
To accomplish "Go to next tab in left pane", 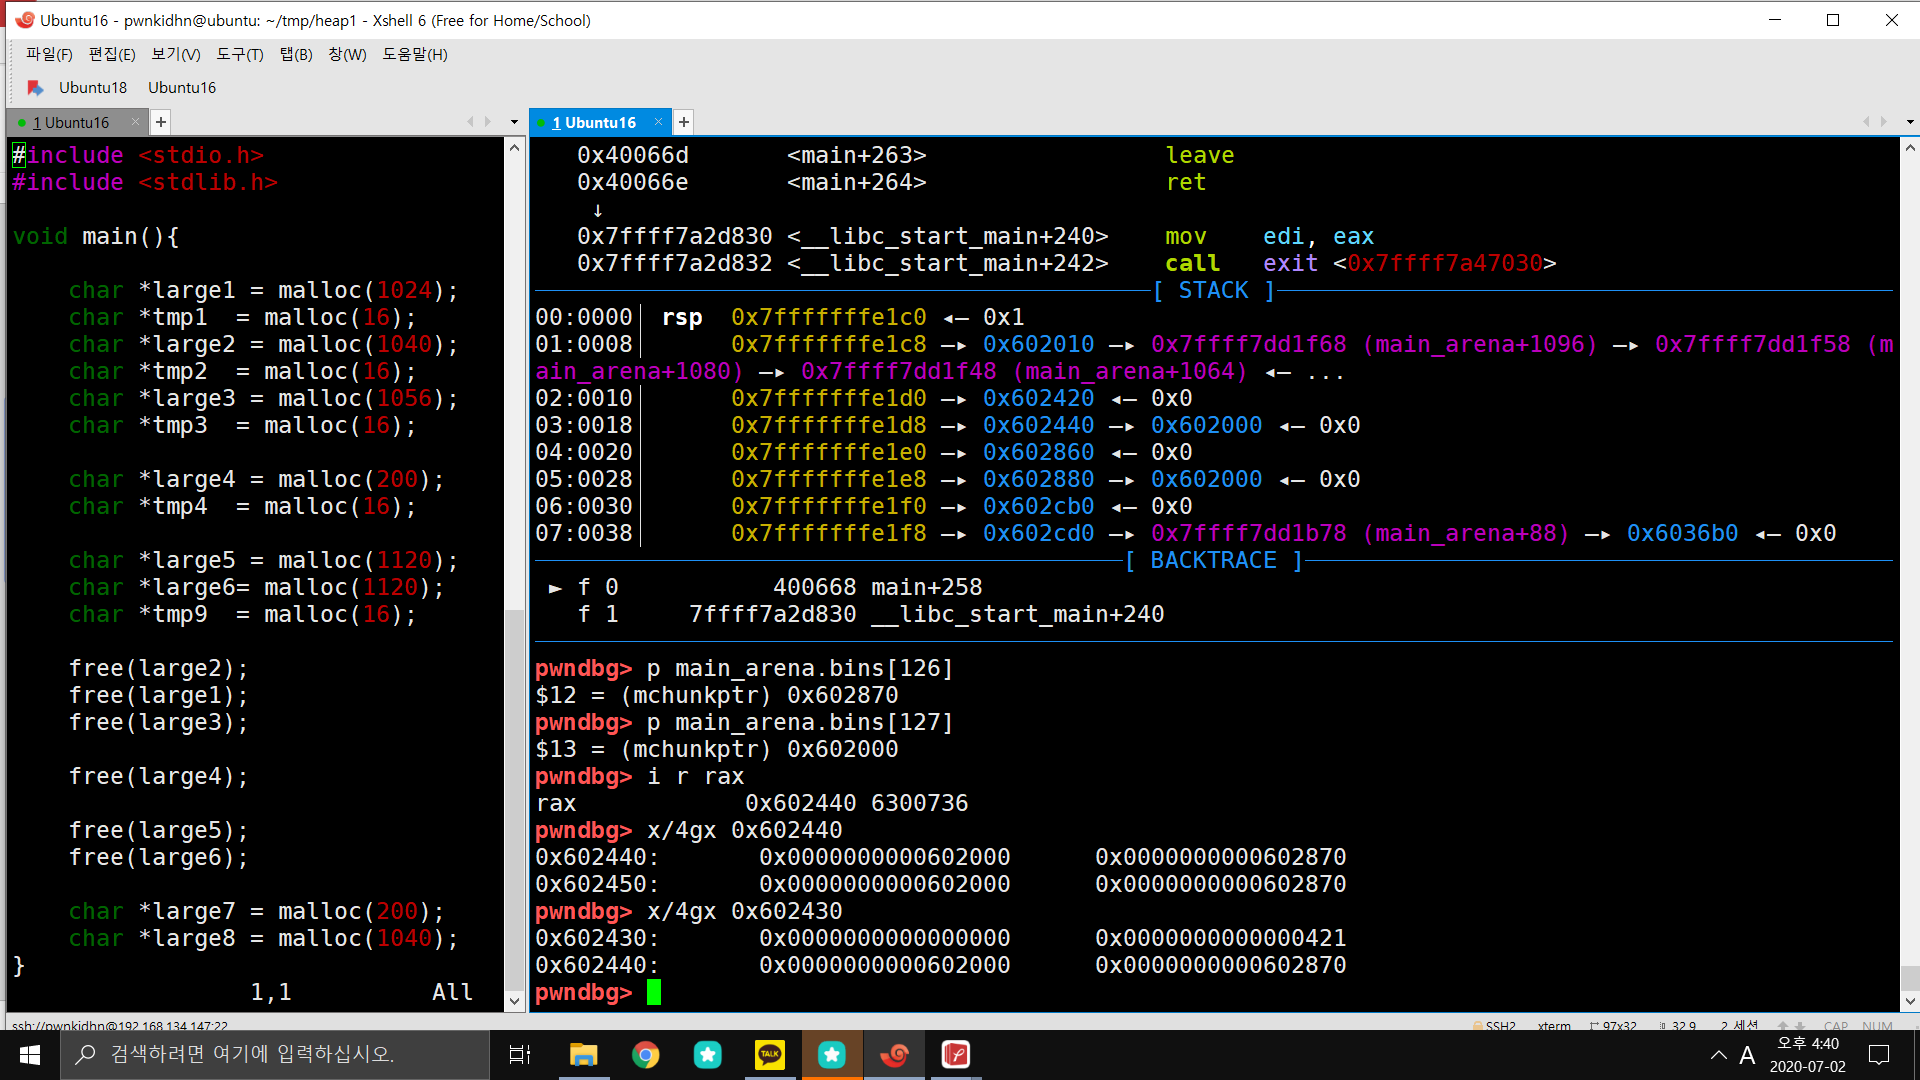I will point(488,122).
